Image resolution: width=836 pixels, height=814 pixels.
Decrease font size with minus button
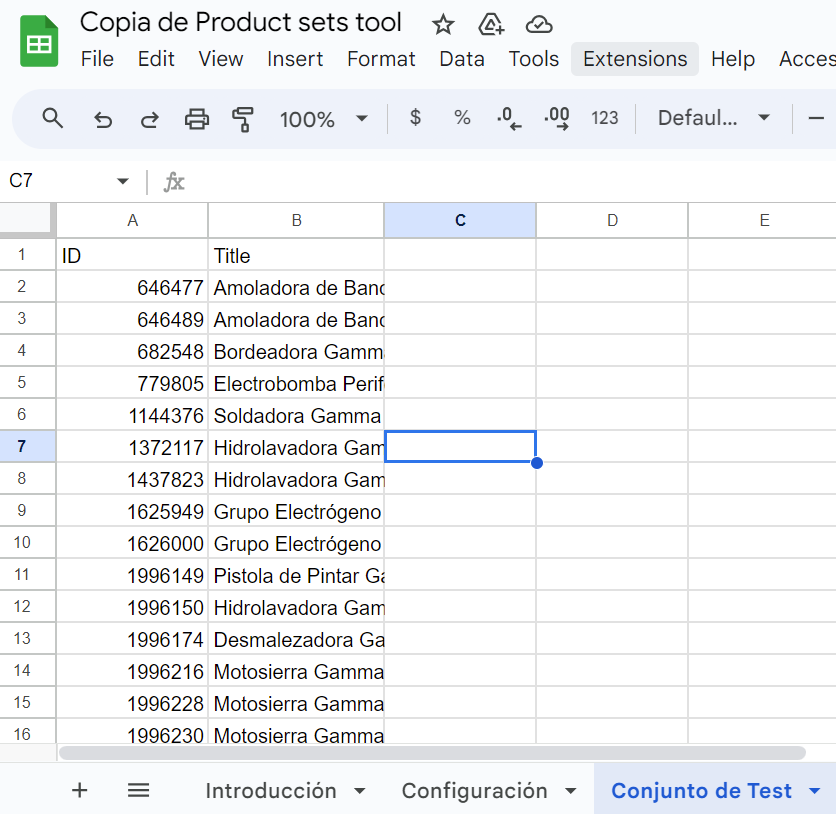point(816,118)
